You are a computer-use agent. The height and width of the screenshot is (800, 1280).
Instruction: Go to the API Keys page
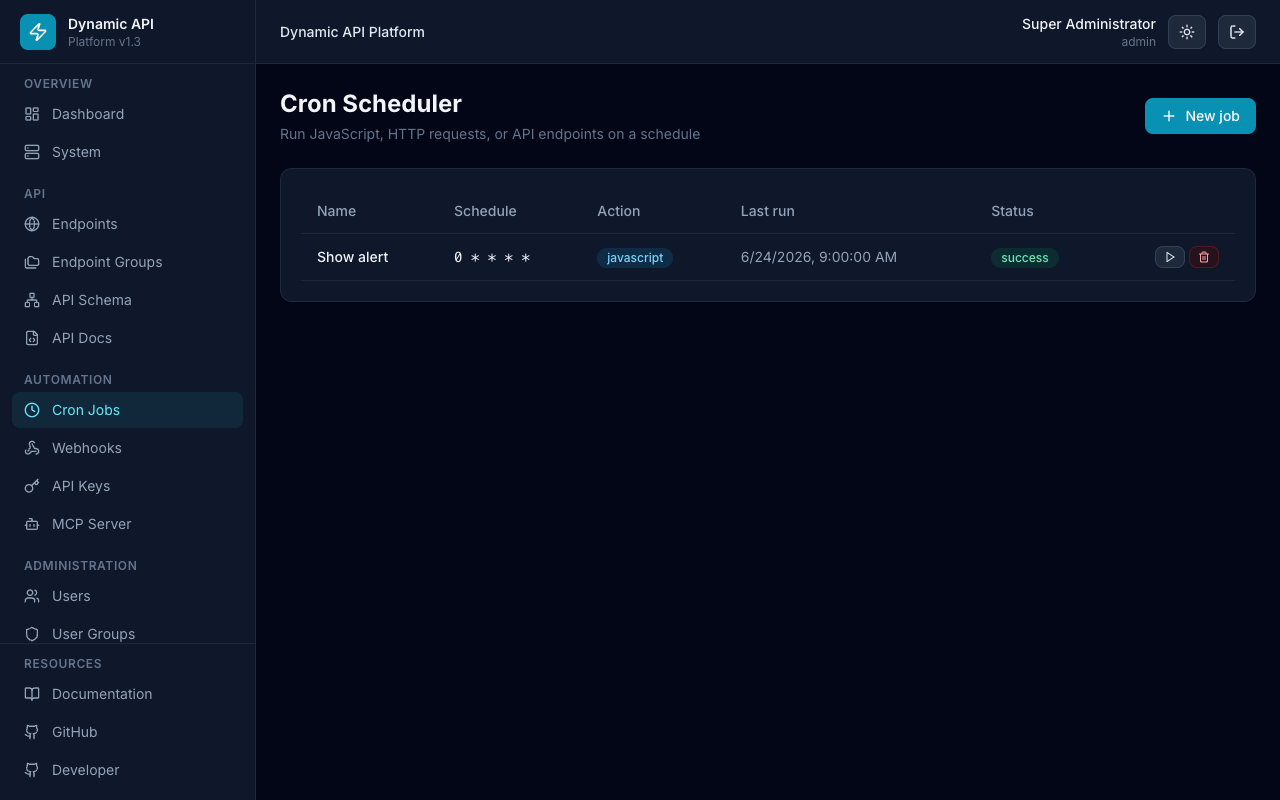(127, 486)
